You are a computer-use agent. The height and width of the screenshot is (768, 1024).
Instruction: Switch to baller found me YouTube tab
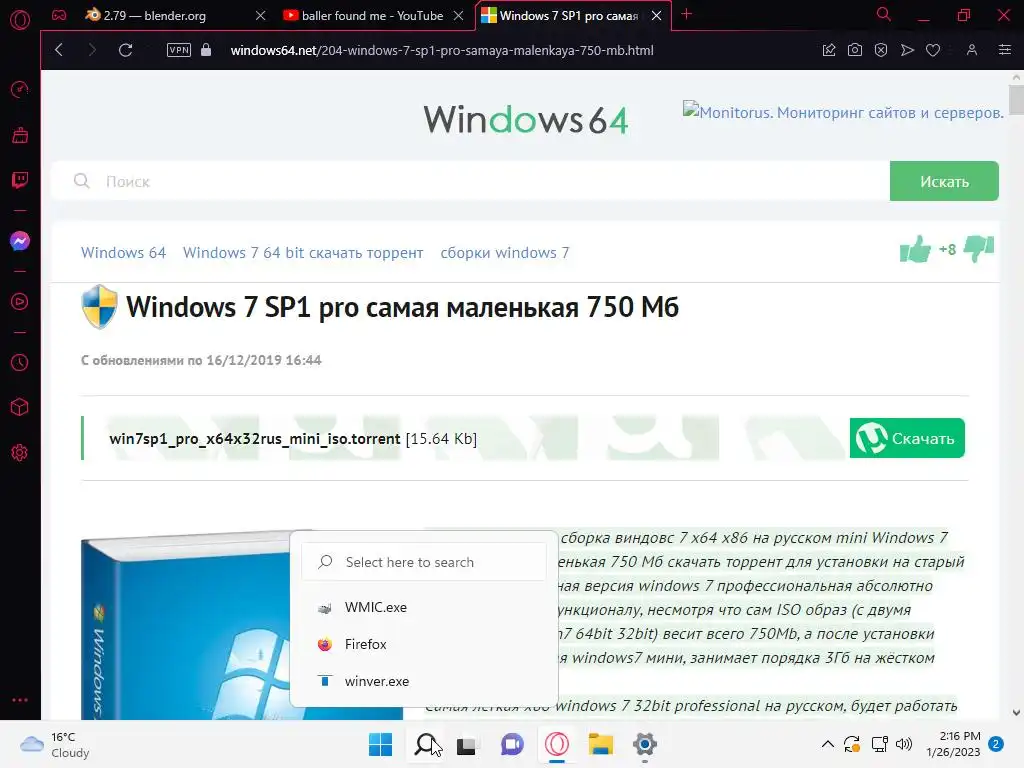coord(374,16)
